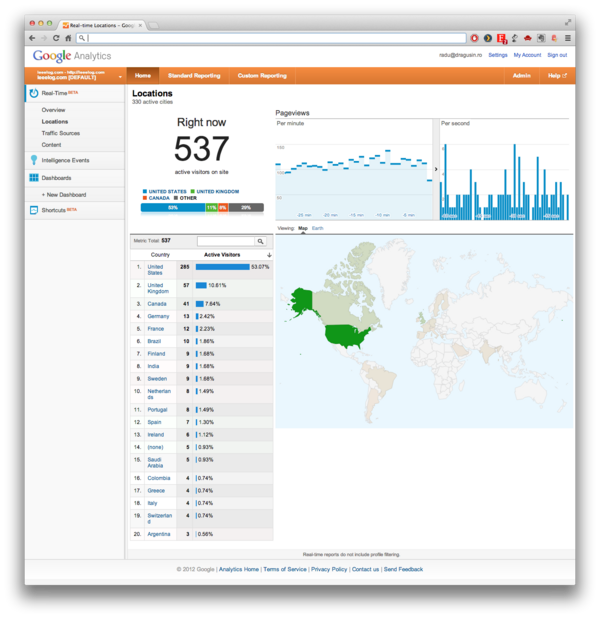Click the Germany country link

158,317
